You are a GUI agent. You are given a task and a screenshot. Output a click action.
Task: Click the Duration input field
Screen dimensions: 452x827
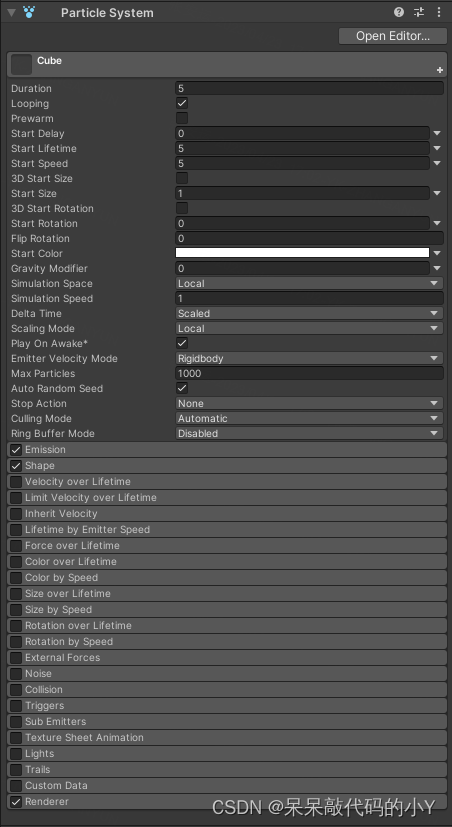click(x=309, y=89)
